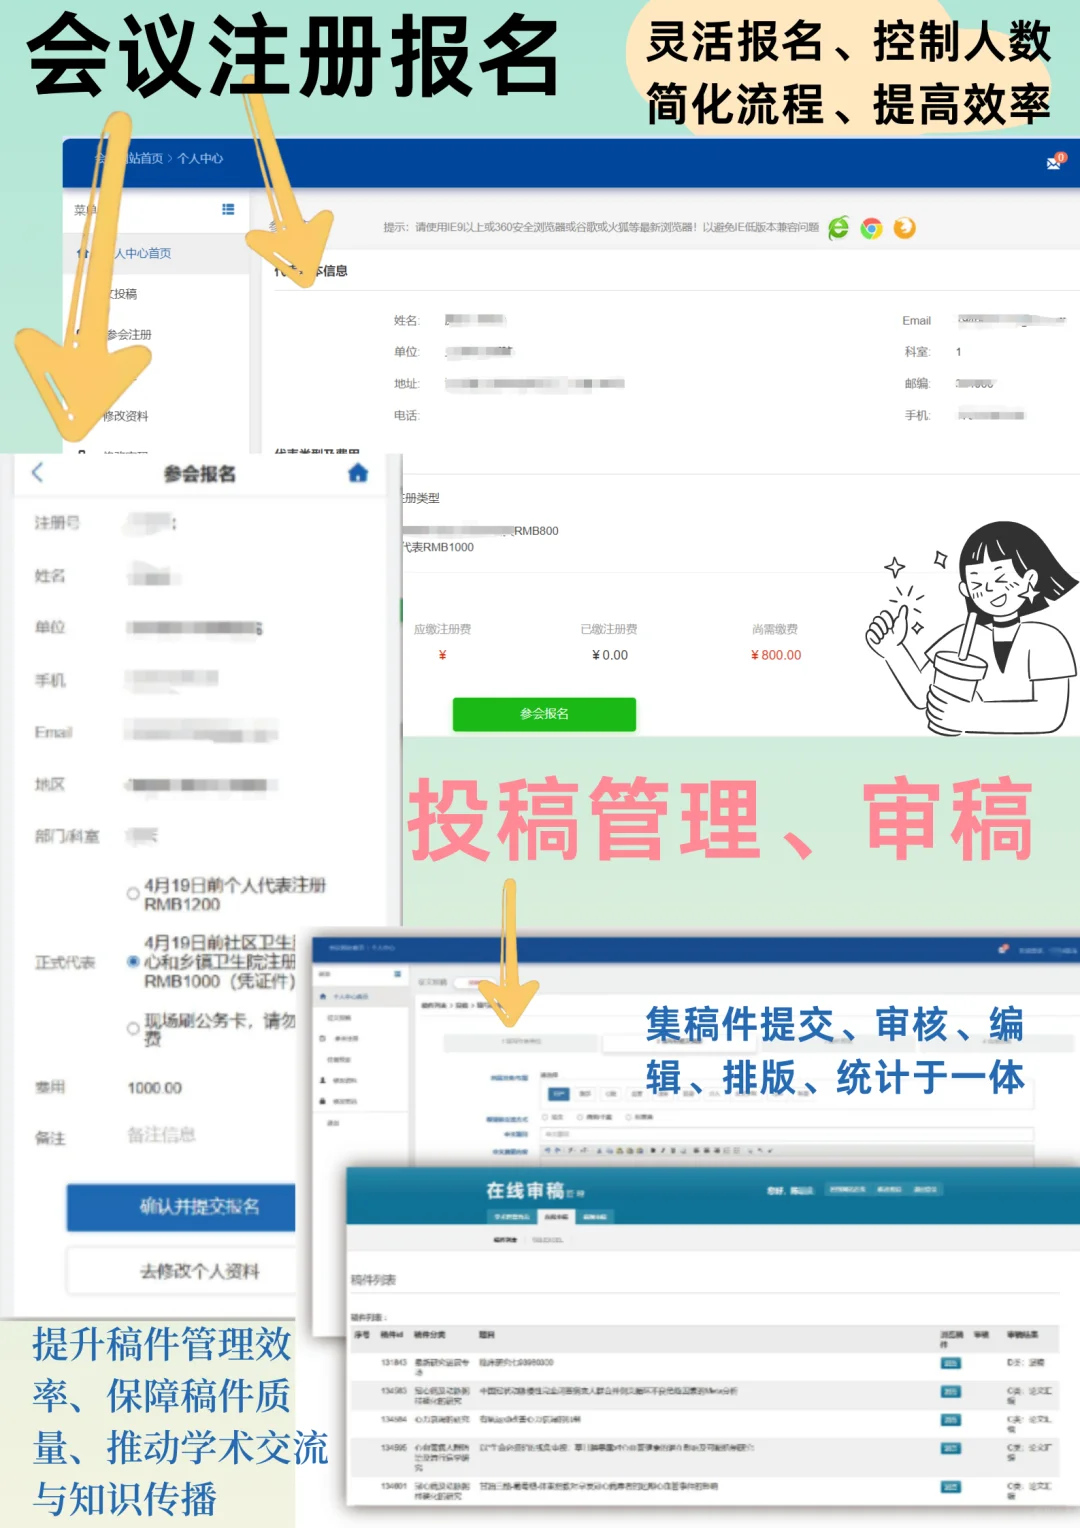
Task: Toggle the menu list icon beside 菜单
Action: click(228, 209)
